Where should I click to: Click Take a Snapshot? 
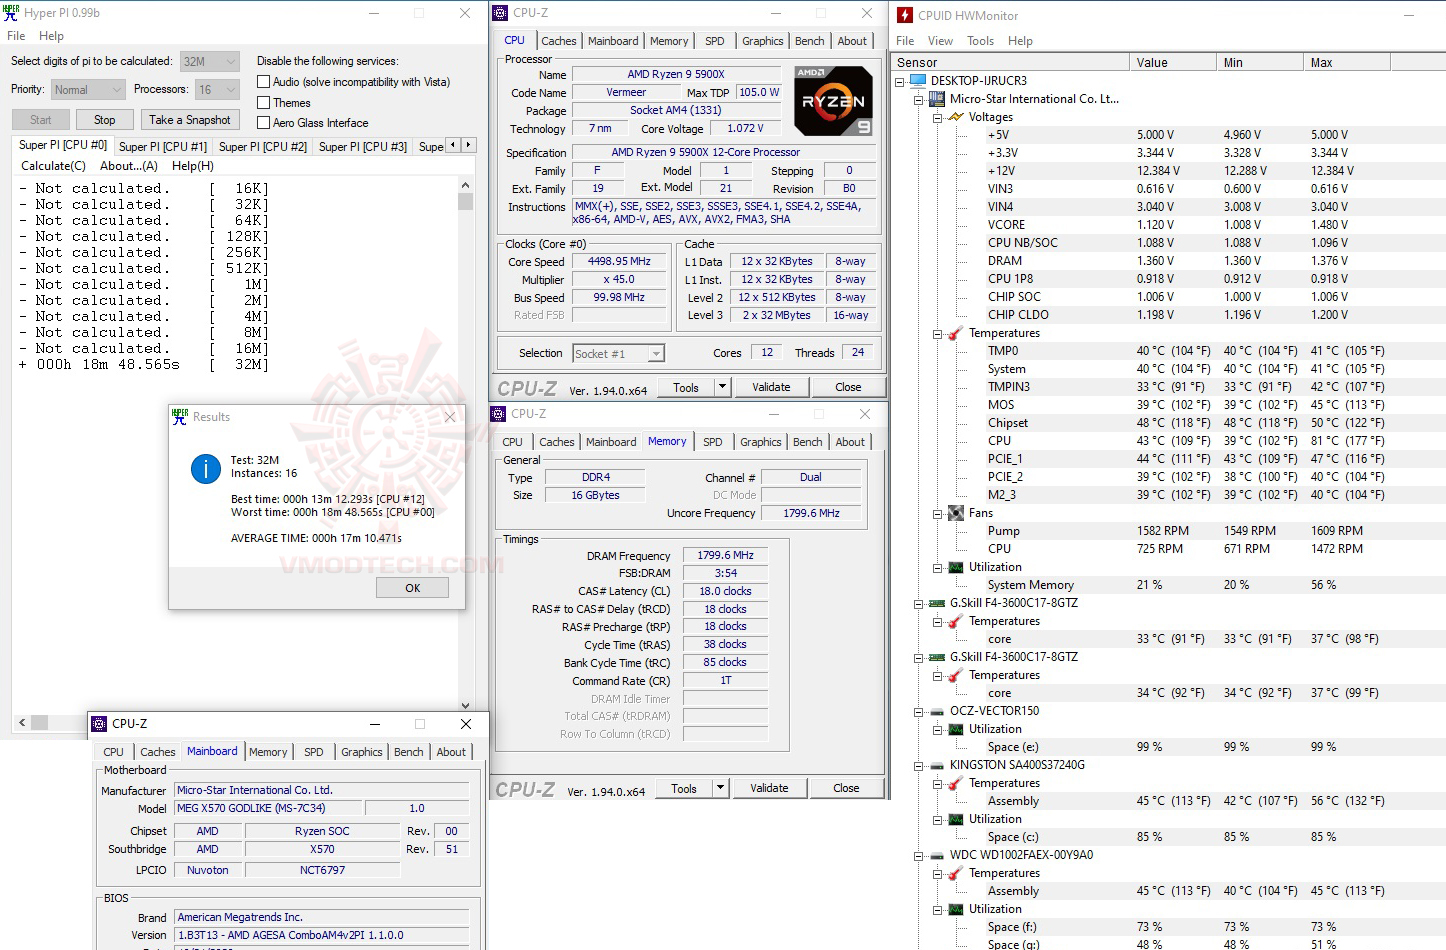tap(190, 120)
